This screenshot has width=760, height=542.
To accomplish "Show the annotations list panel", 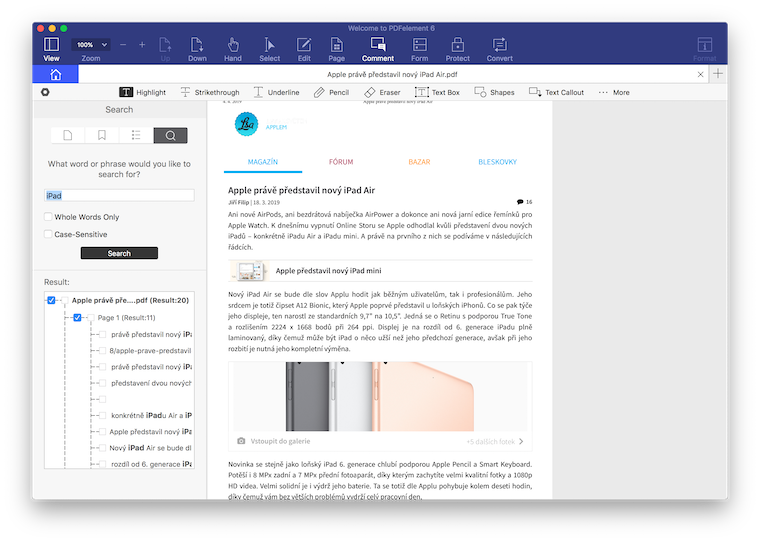I will pos(136,135).
